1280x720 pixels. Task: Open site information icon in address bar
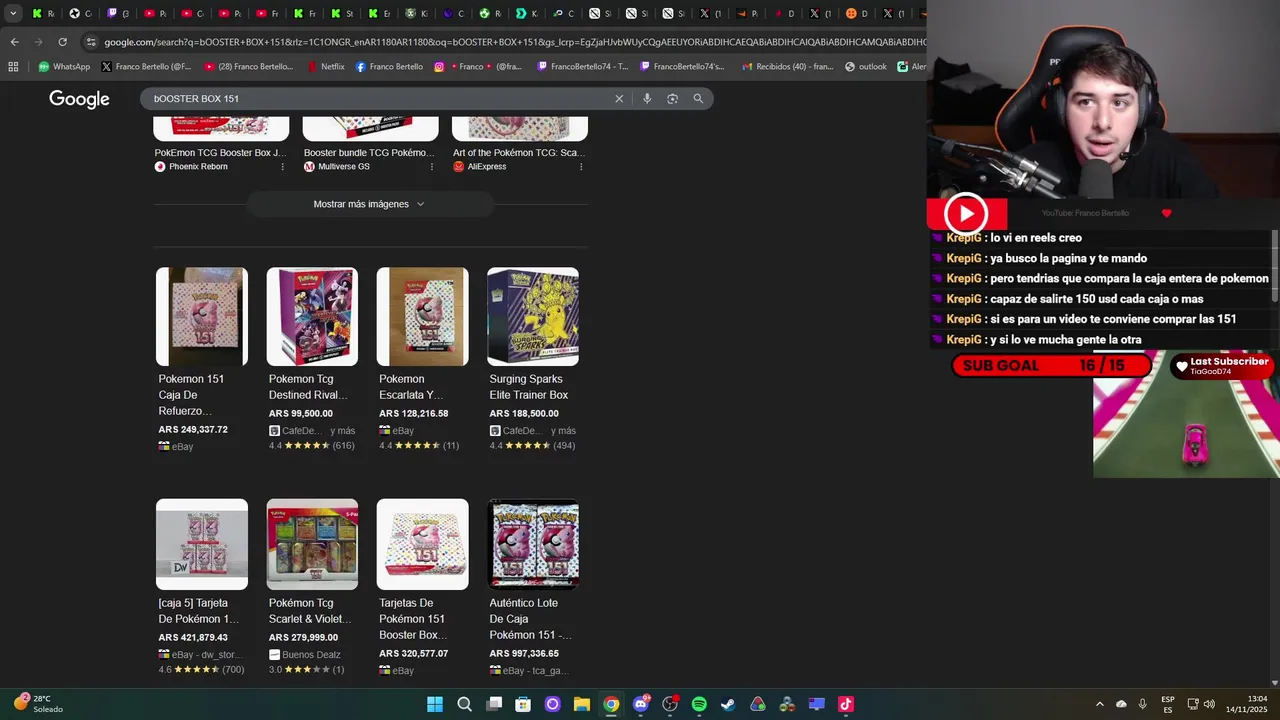91,42
